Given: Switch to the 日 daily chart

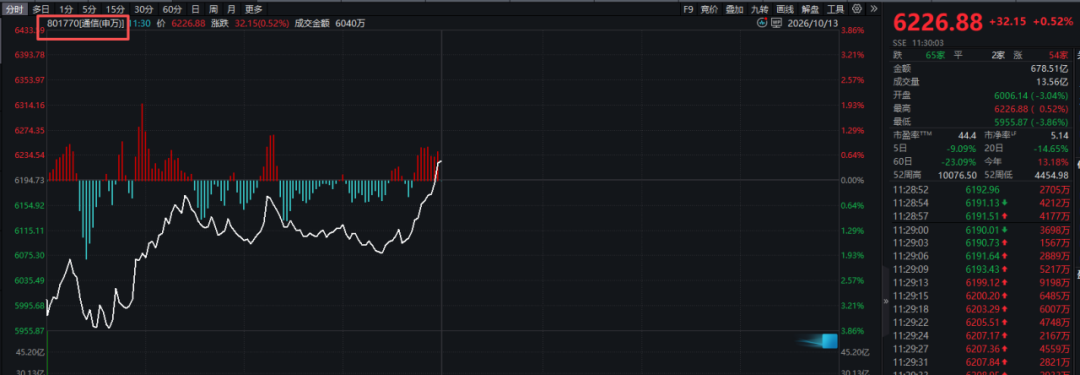Looking at the screenshot, I should coord(196,9).
